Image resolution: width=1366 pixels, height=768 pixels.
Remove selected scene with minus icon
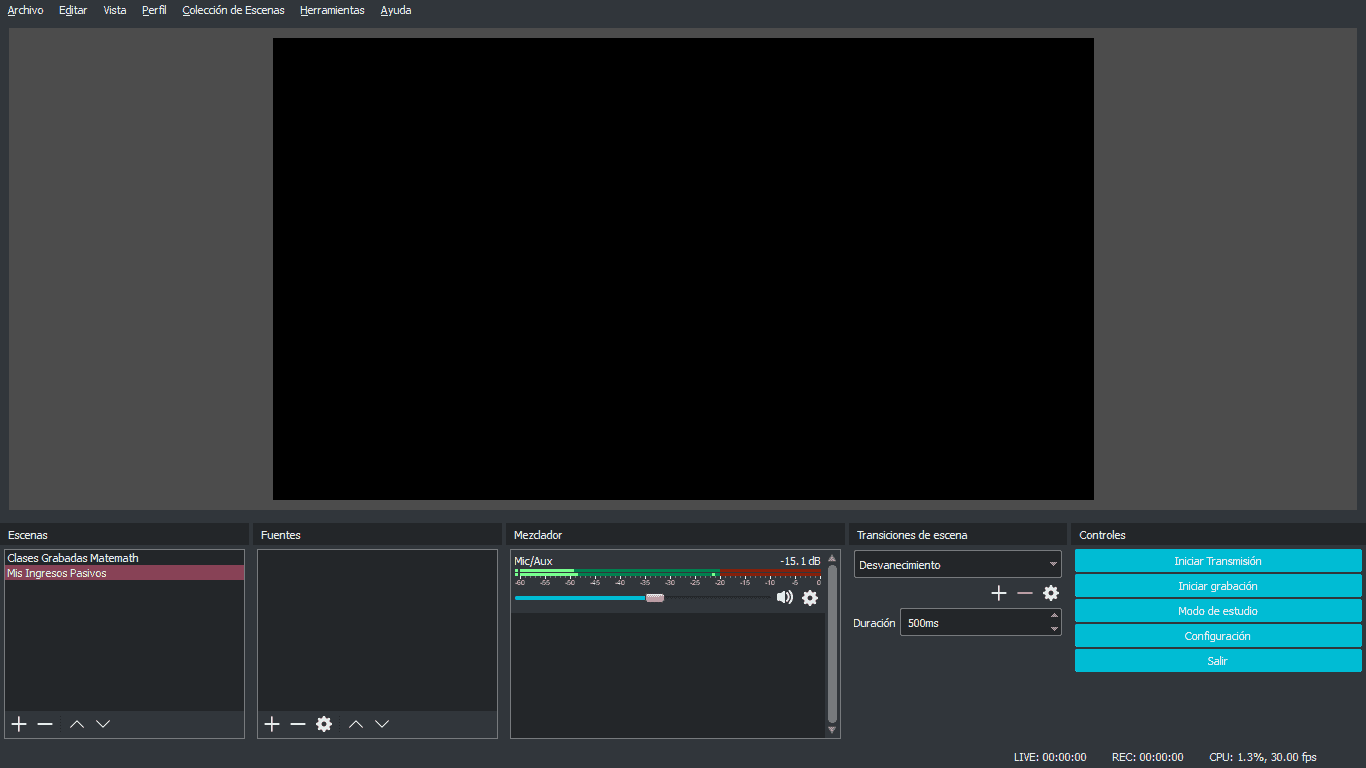[x=45, y=724]
